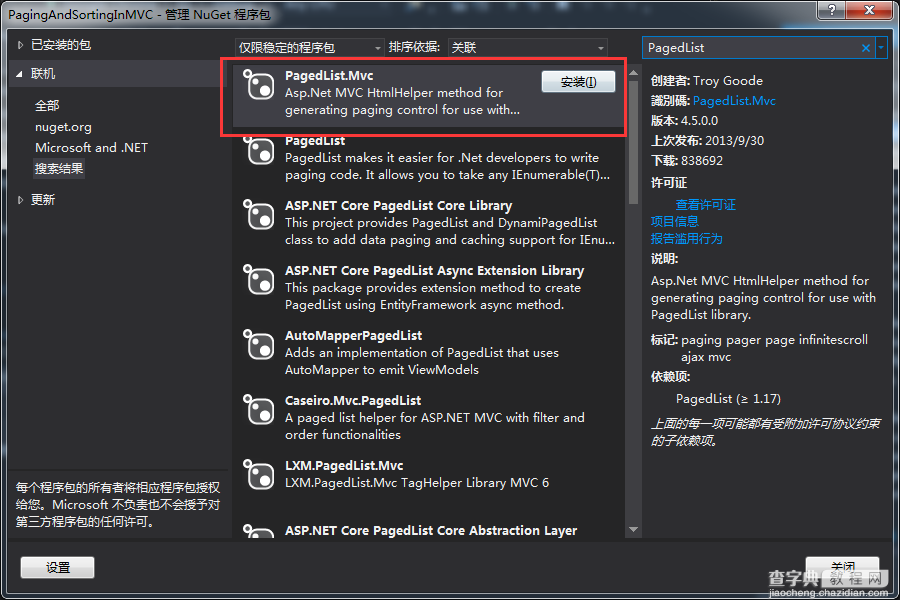Click the publish date 2013/9/30

click(x=735, y=141)
